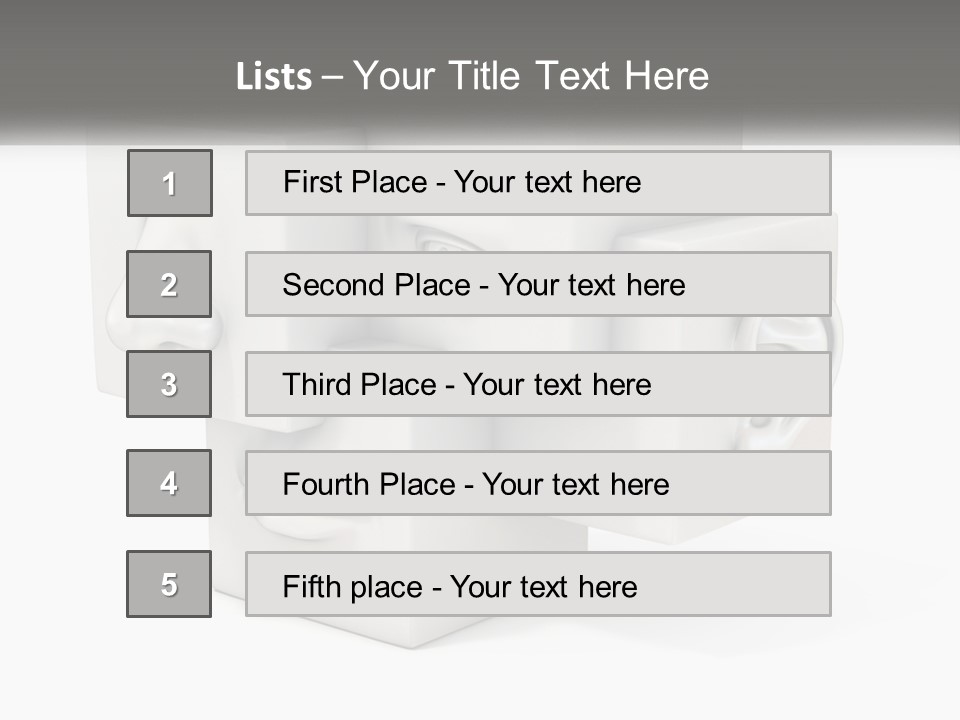
Task: Click the gray box labeled 3
Action: click(169, 384)
